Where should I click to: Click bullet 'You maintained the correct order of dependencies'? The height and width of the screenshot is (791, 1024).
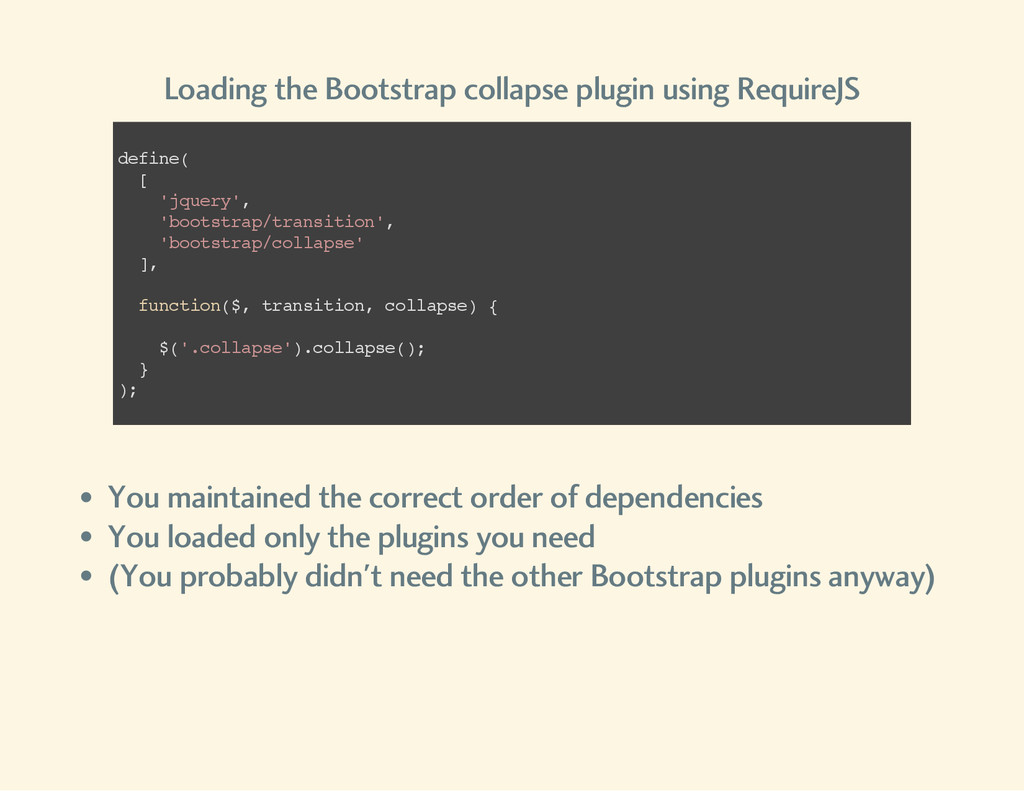[x=435, y=498]
